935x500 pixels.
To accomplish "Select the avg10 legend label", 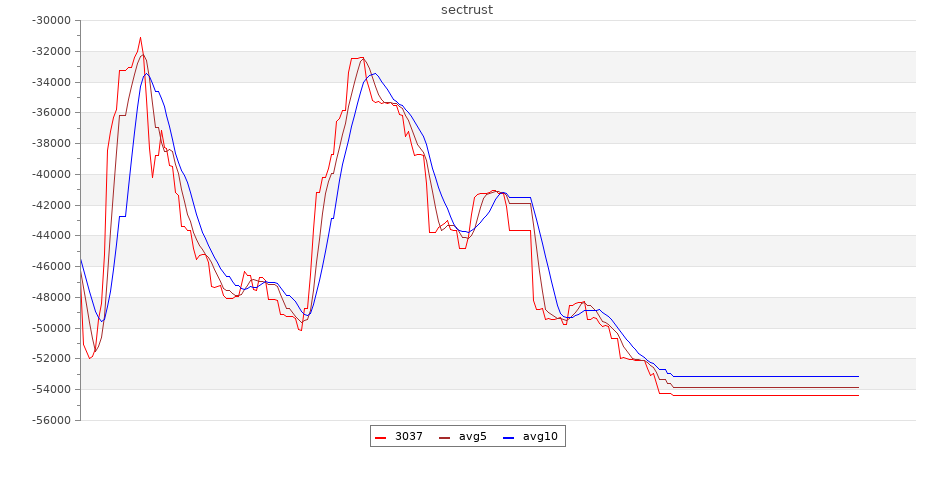I will (540, 437).
